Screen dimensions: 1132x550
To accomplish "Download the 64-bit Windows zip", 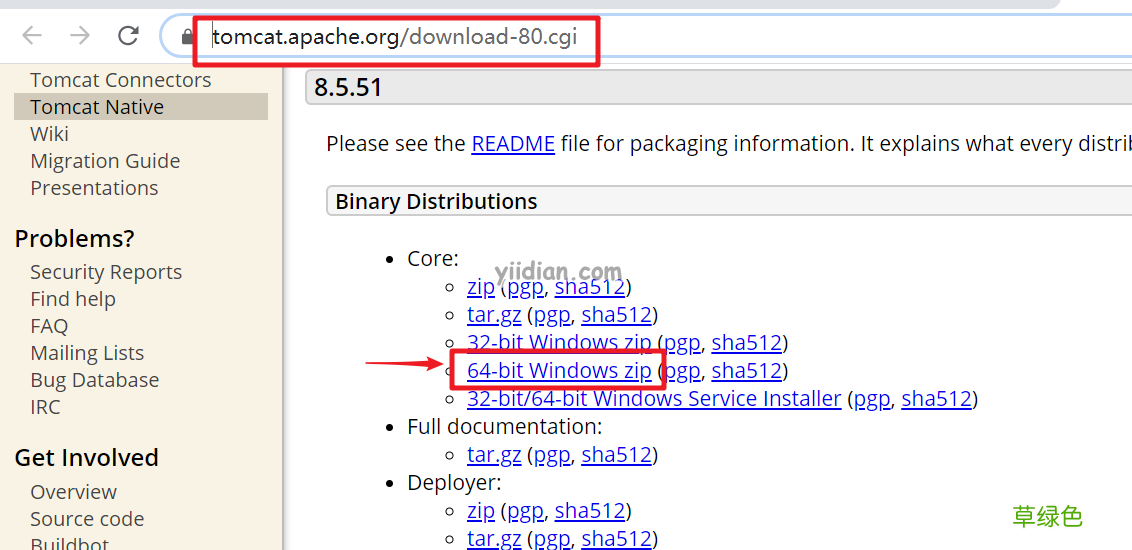I will tap(559, 371).
